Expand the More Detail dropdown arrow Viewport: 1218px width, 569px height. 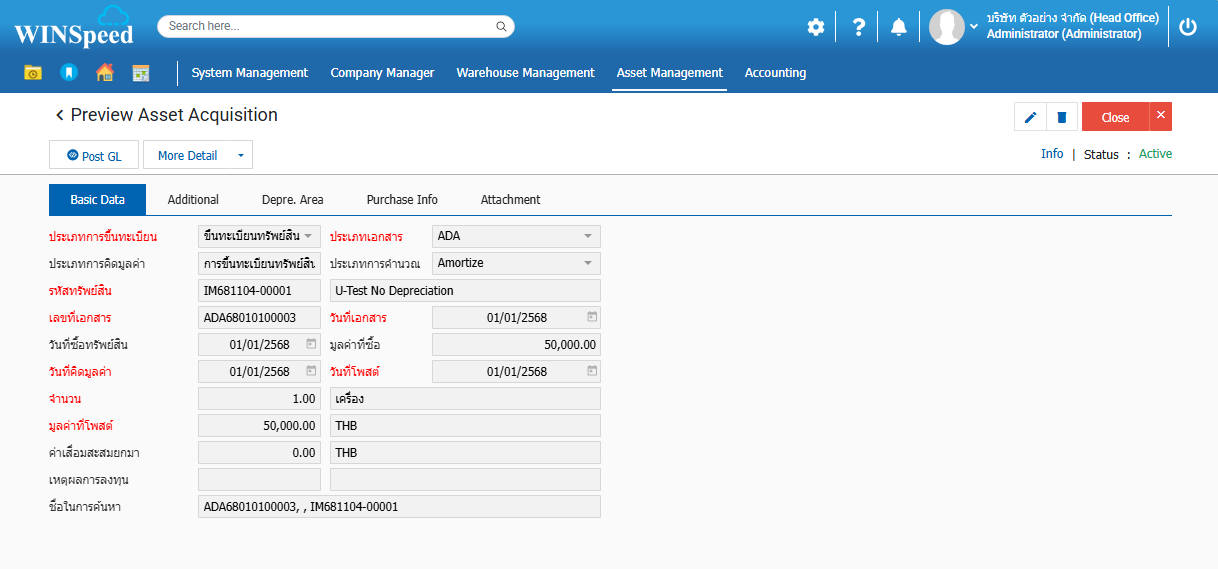point(240,155)
